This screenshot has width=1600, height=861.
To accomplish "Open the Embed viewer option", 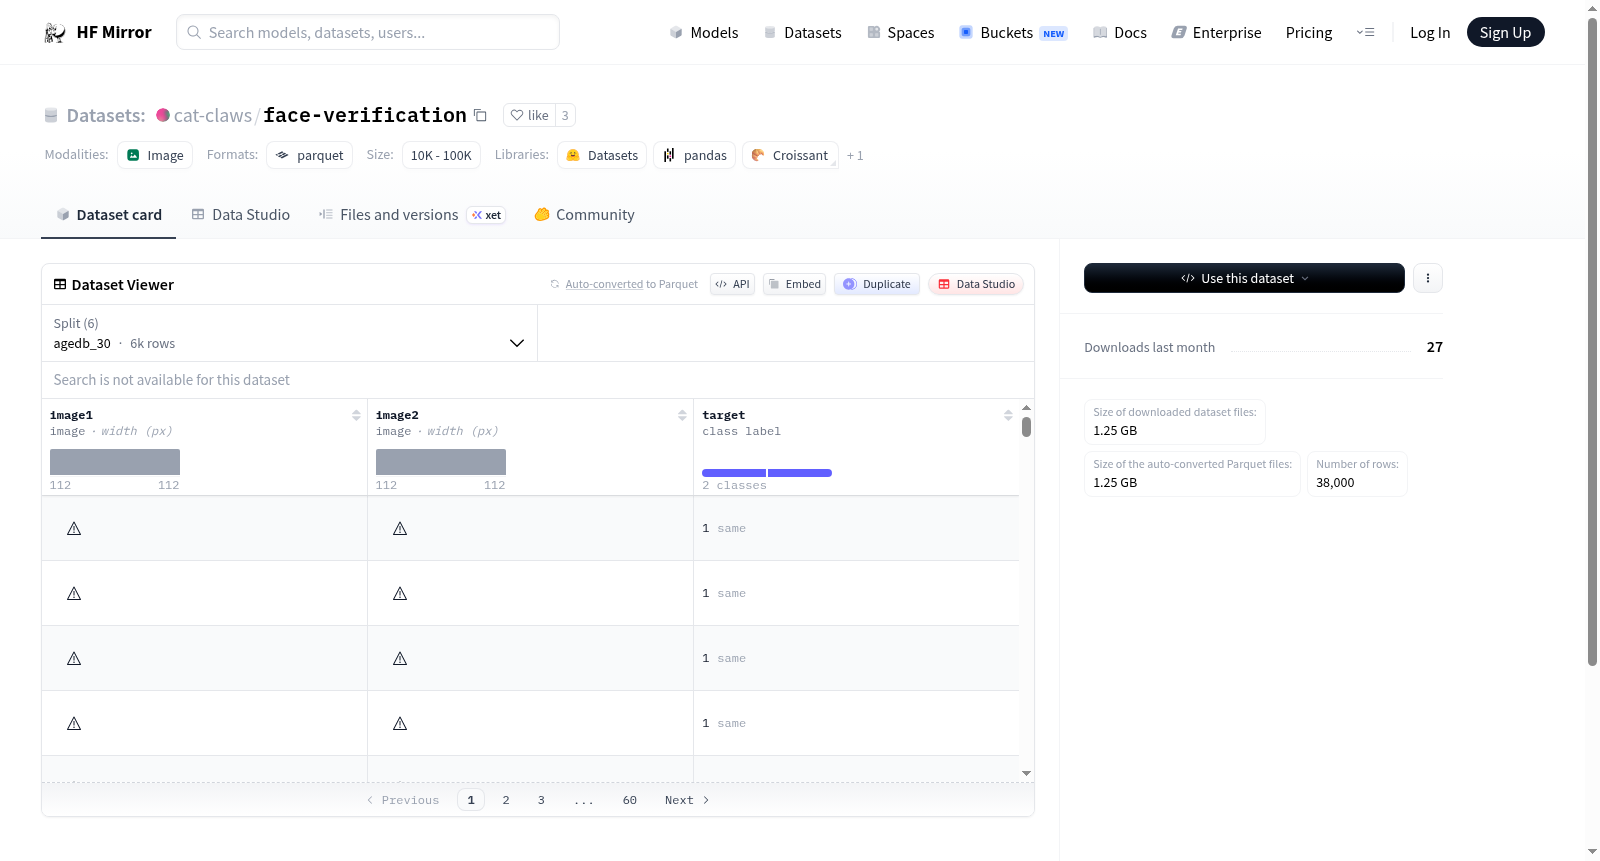I will coord(794,284).
